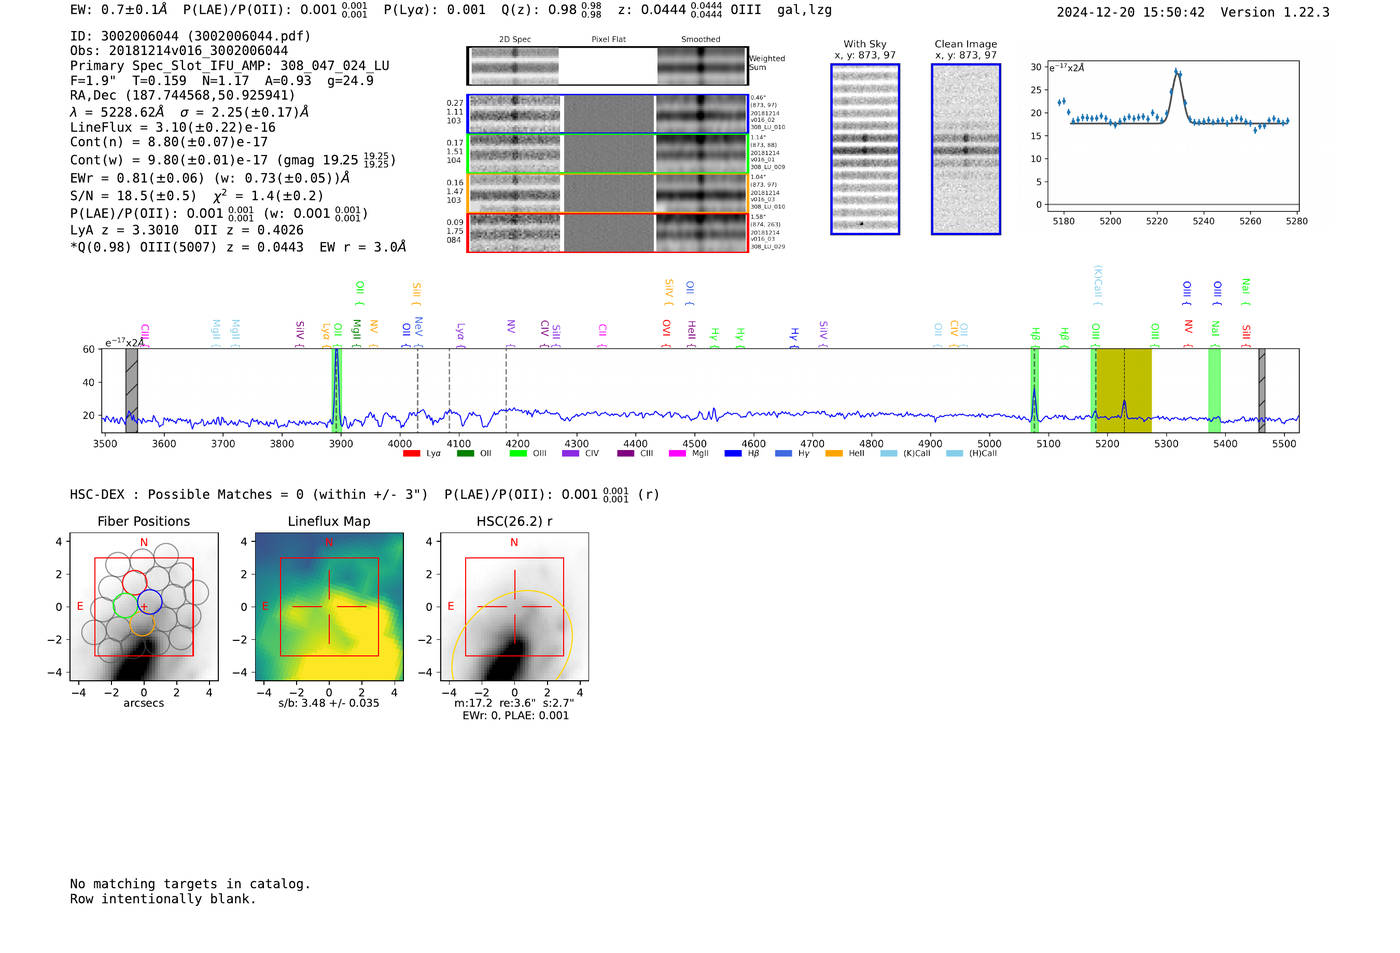Click the 2024-12-20 15:50:42 timestamp
This screenshot has width=1400, height=953.
1131,13
